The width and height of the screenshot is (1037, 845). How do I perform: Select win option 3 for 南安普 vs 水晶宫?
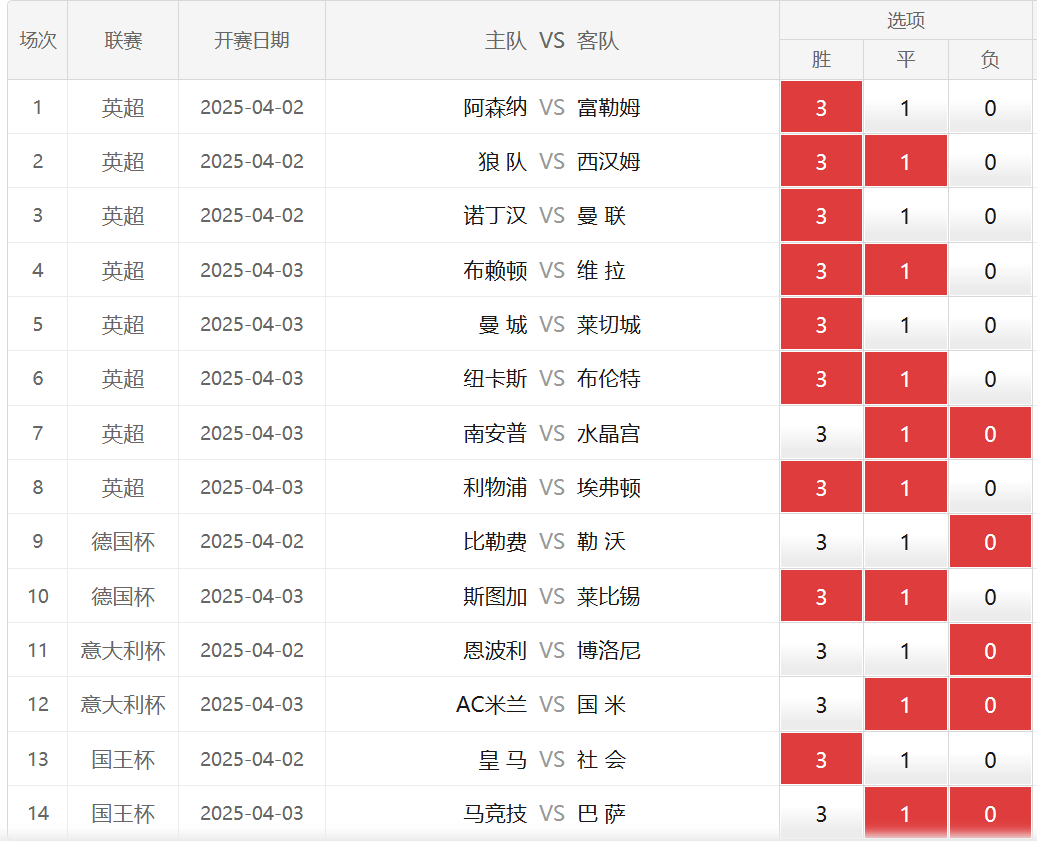coord(821,433)
